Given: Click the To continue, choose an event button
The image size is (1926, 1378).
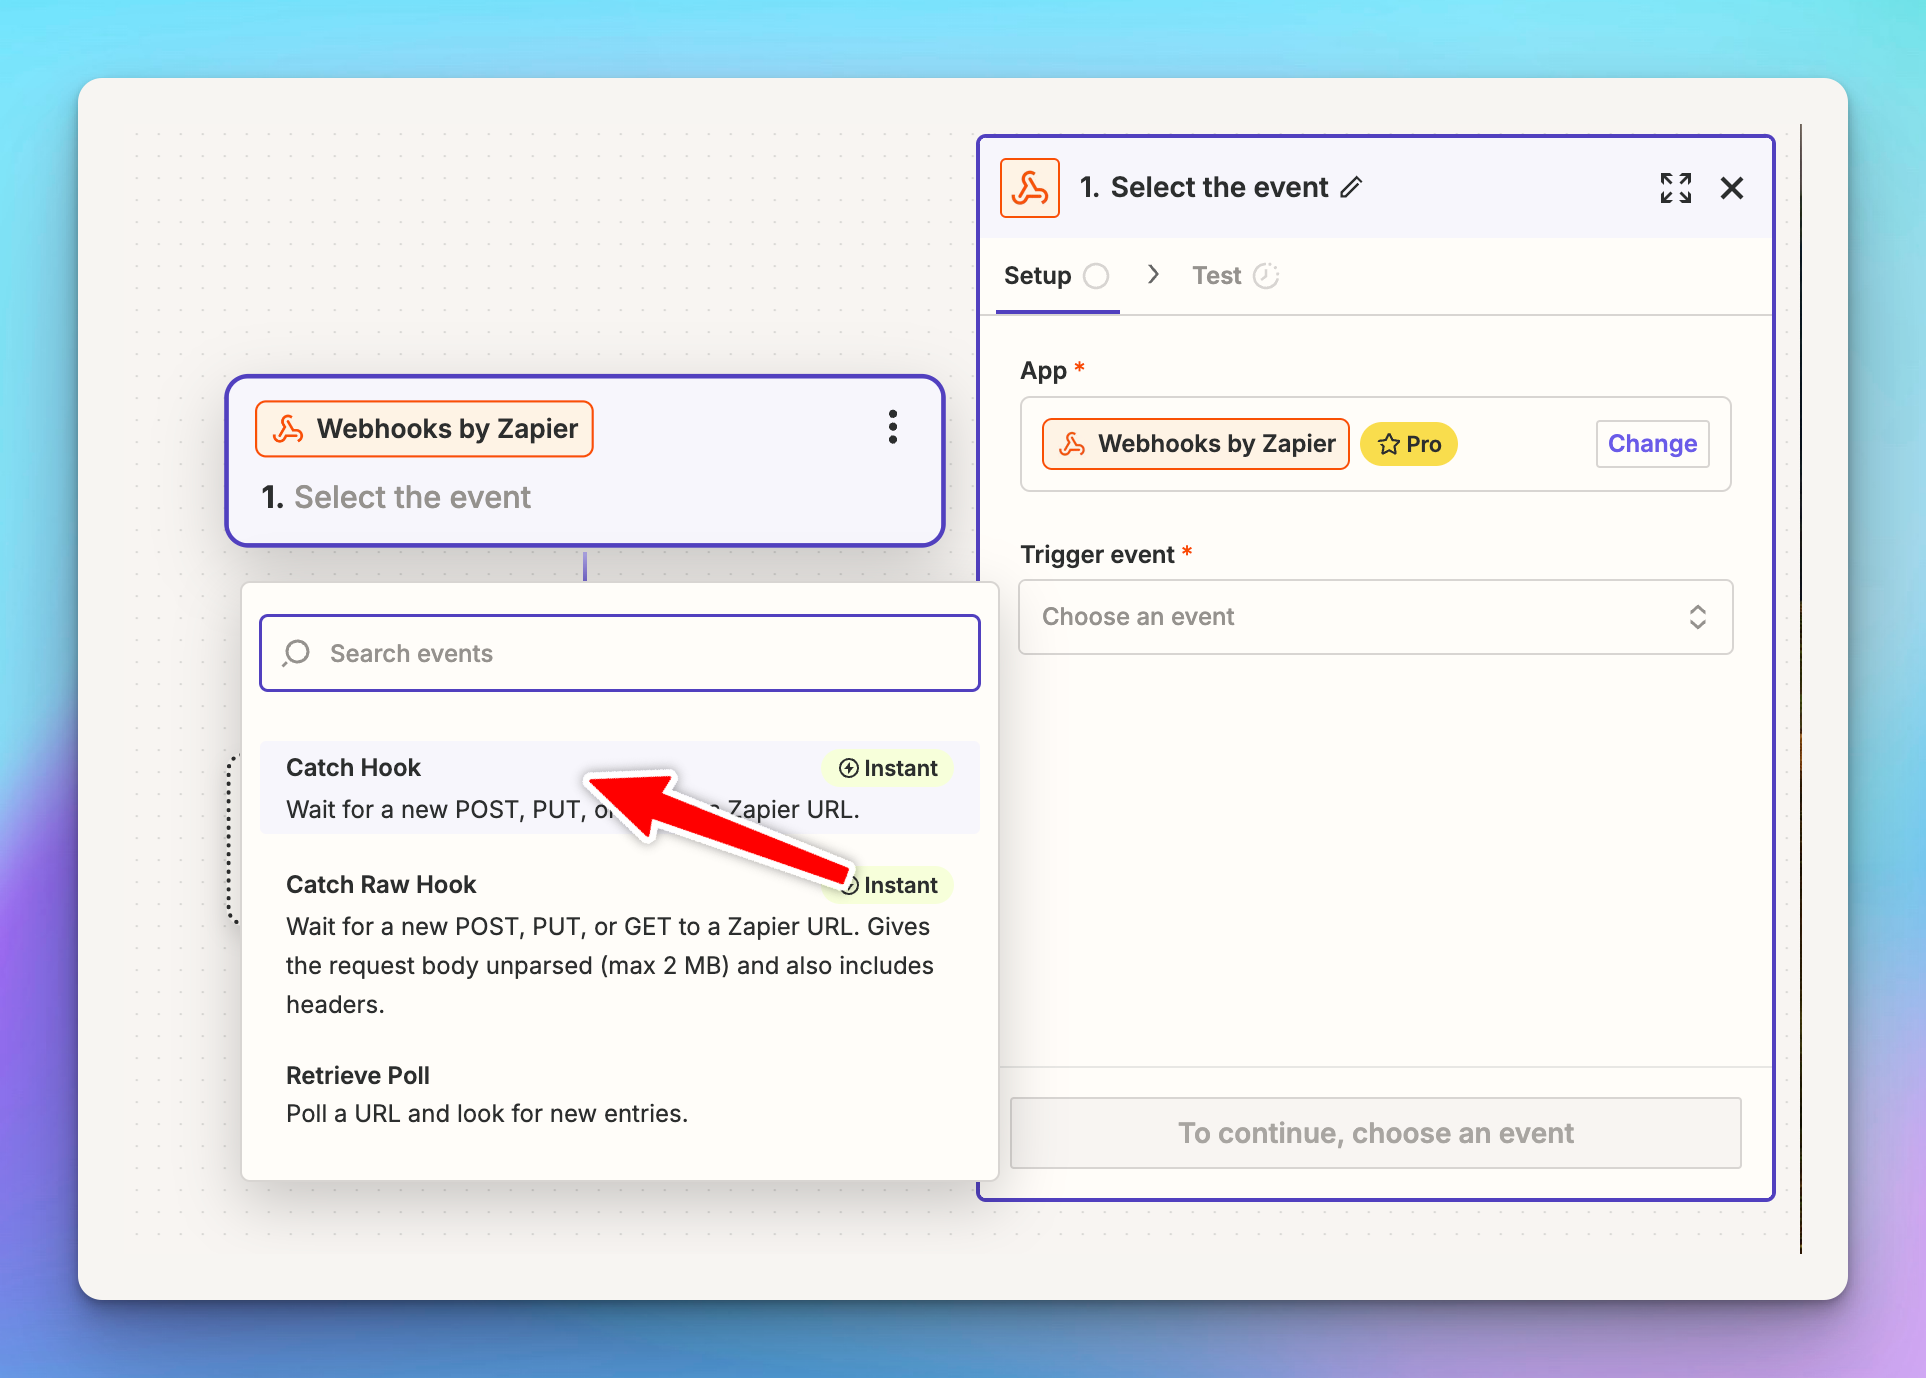Looking at the screenshot, I should 1376,1133.
